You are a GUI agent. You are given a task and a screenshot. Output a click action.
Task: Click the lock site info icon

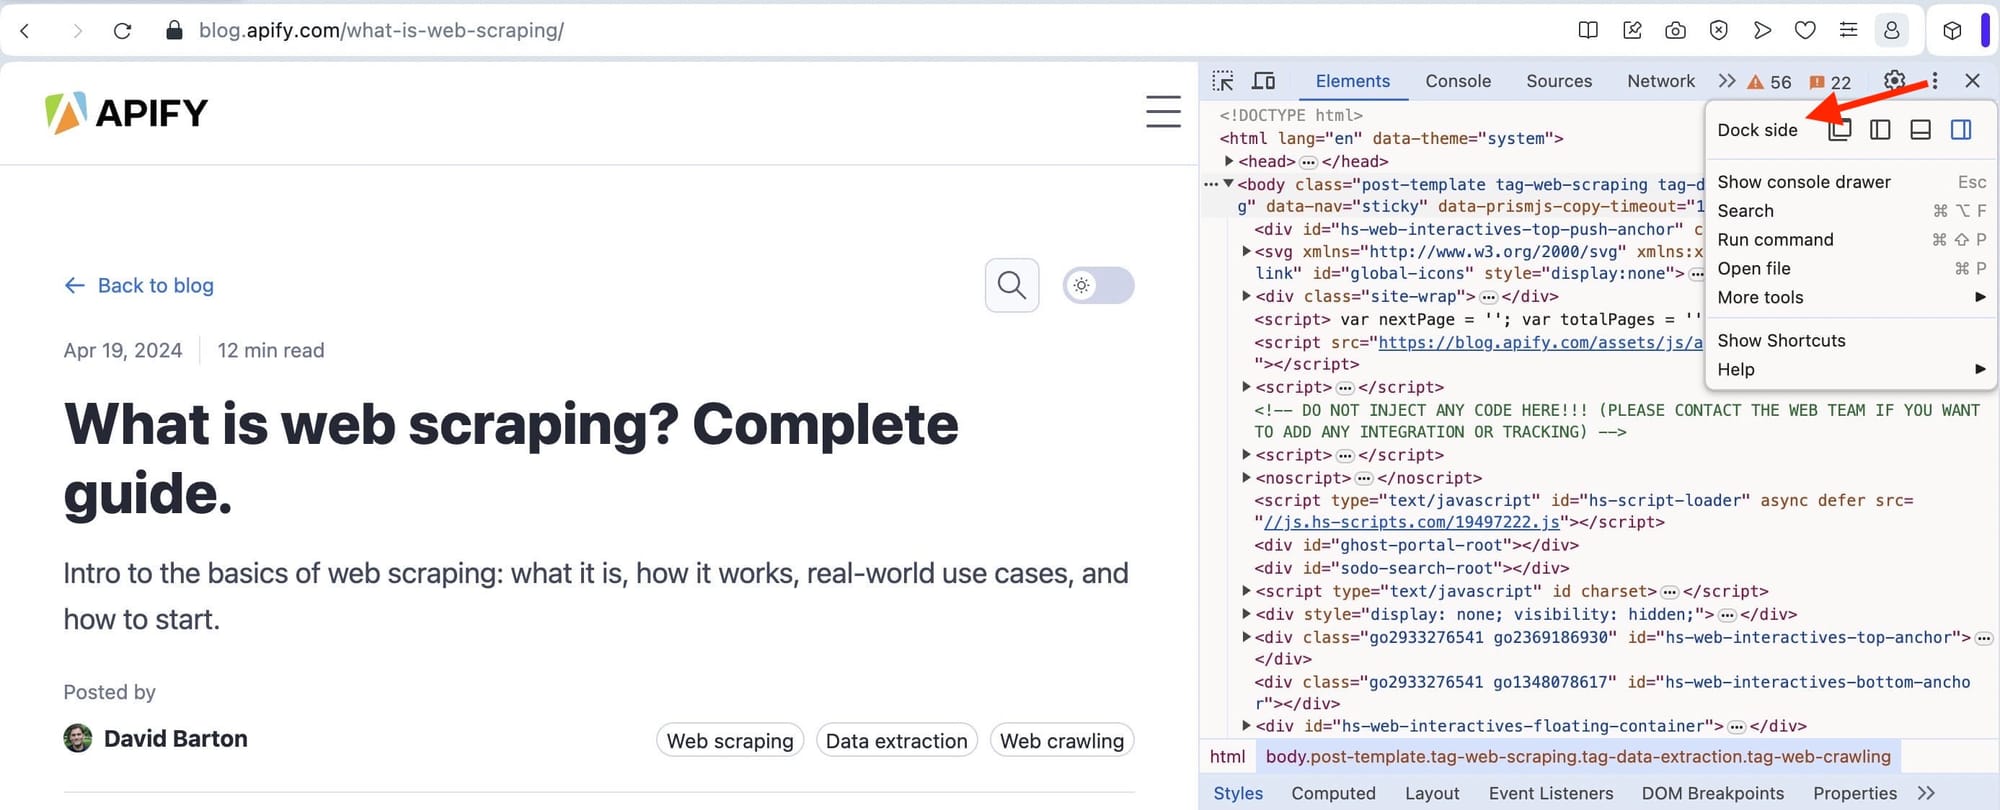(174, 31)
